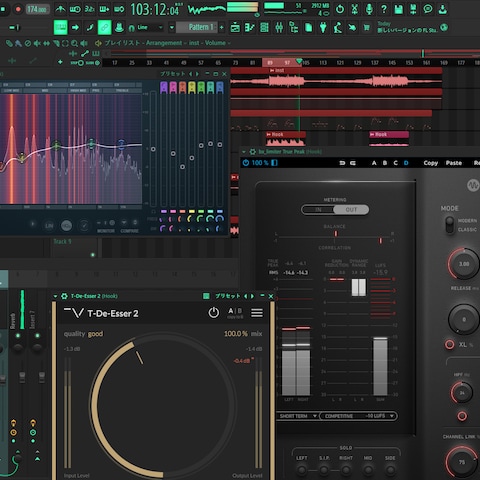Toggle the LIN phase mode button in EQ

[x=49, y=226]
